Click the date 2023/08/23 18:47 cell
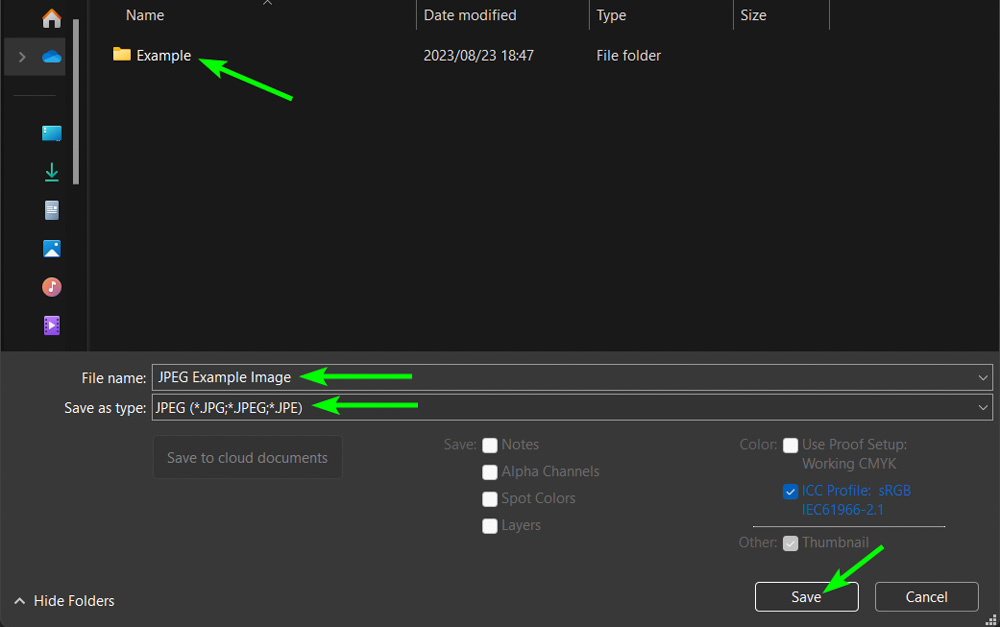 pos(478,55)
